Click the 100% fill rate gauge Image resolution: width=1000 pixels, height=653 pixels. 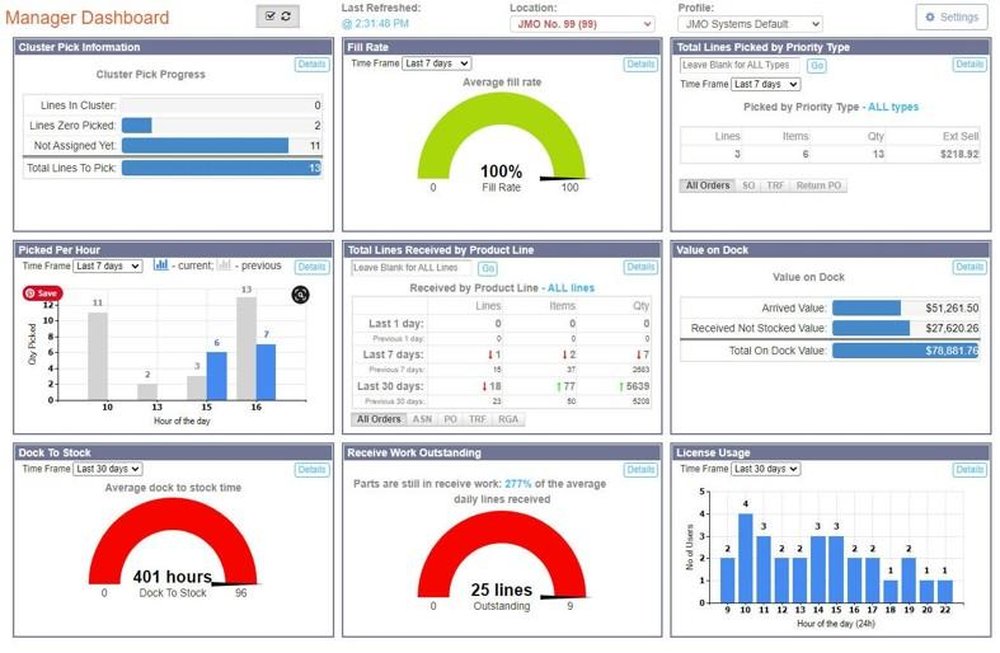[x=501, y=137]
